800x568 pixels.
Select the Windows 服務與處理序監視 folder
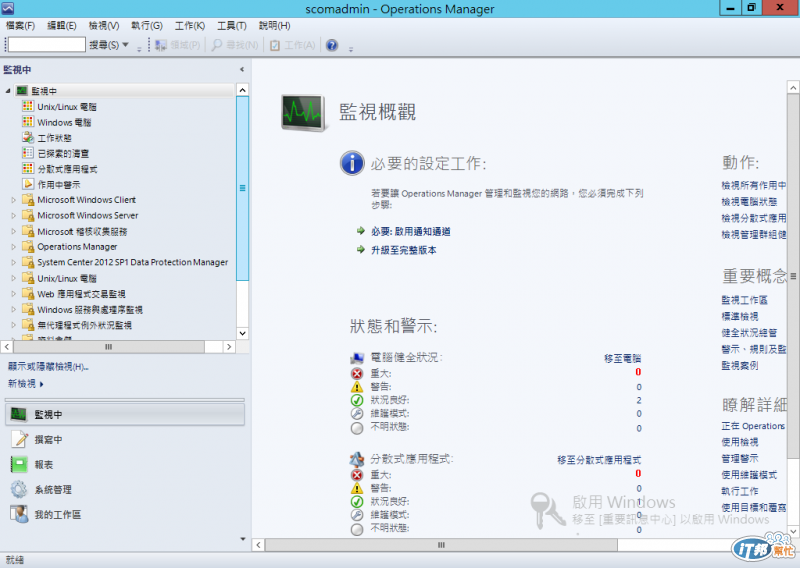pyautogui.click(x=90, y=310)
